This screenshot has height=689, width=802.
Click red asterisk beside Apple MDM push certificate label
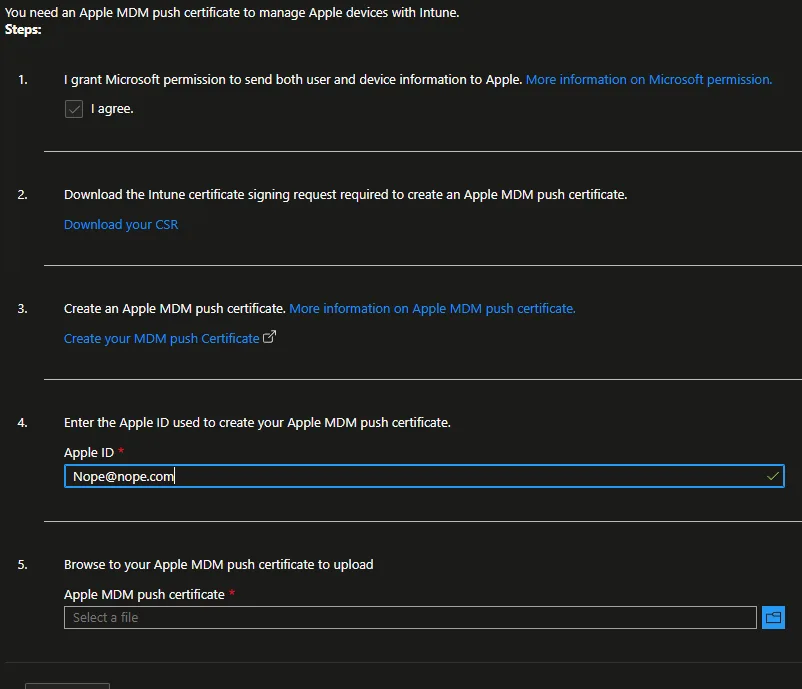(x=232, y=594)
